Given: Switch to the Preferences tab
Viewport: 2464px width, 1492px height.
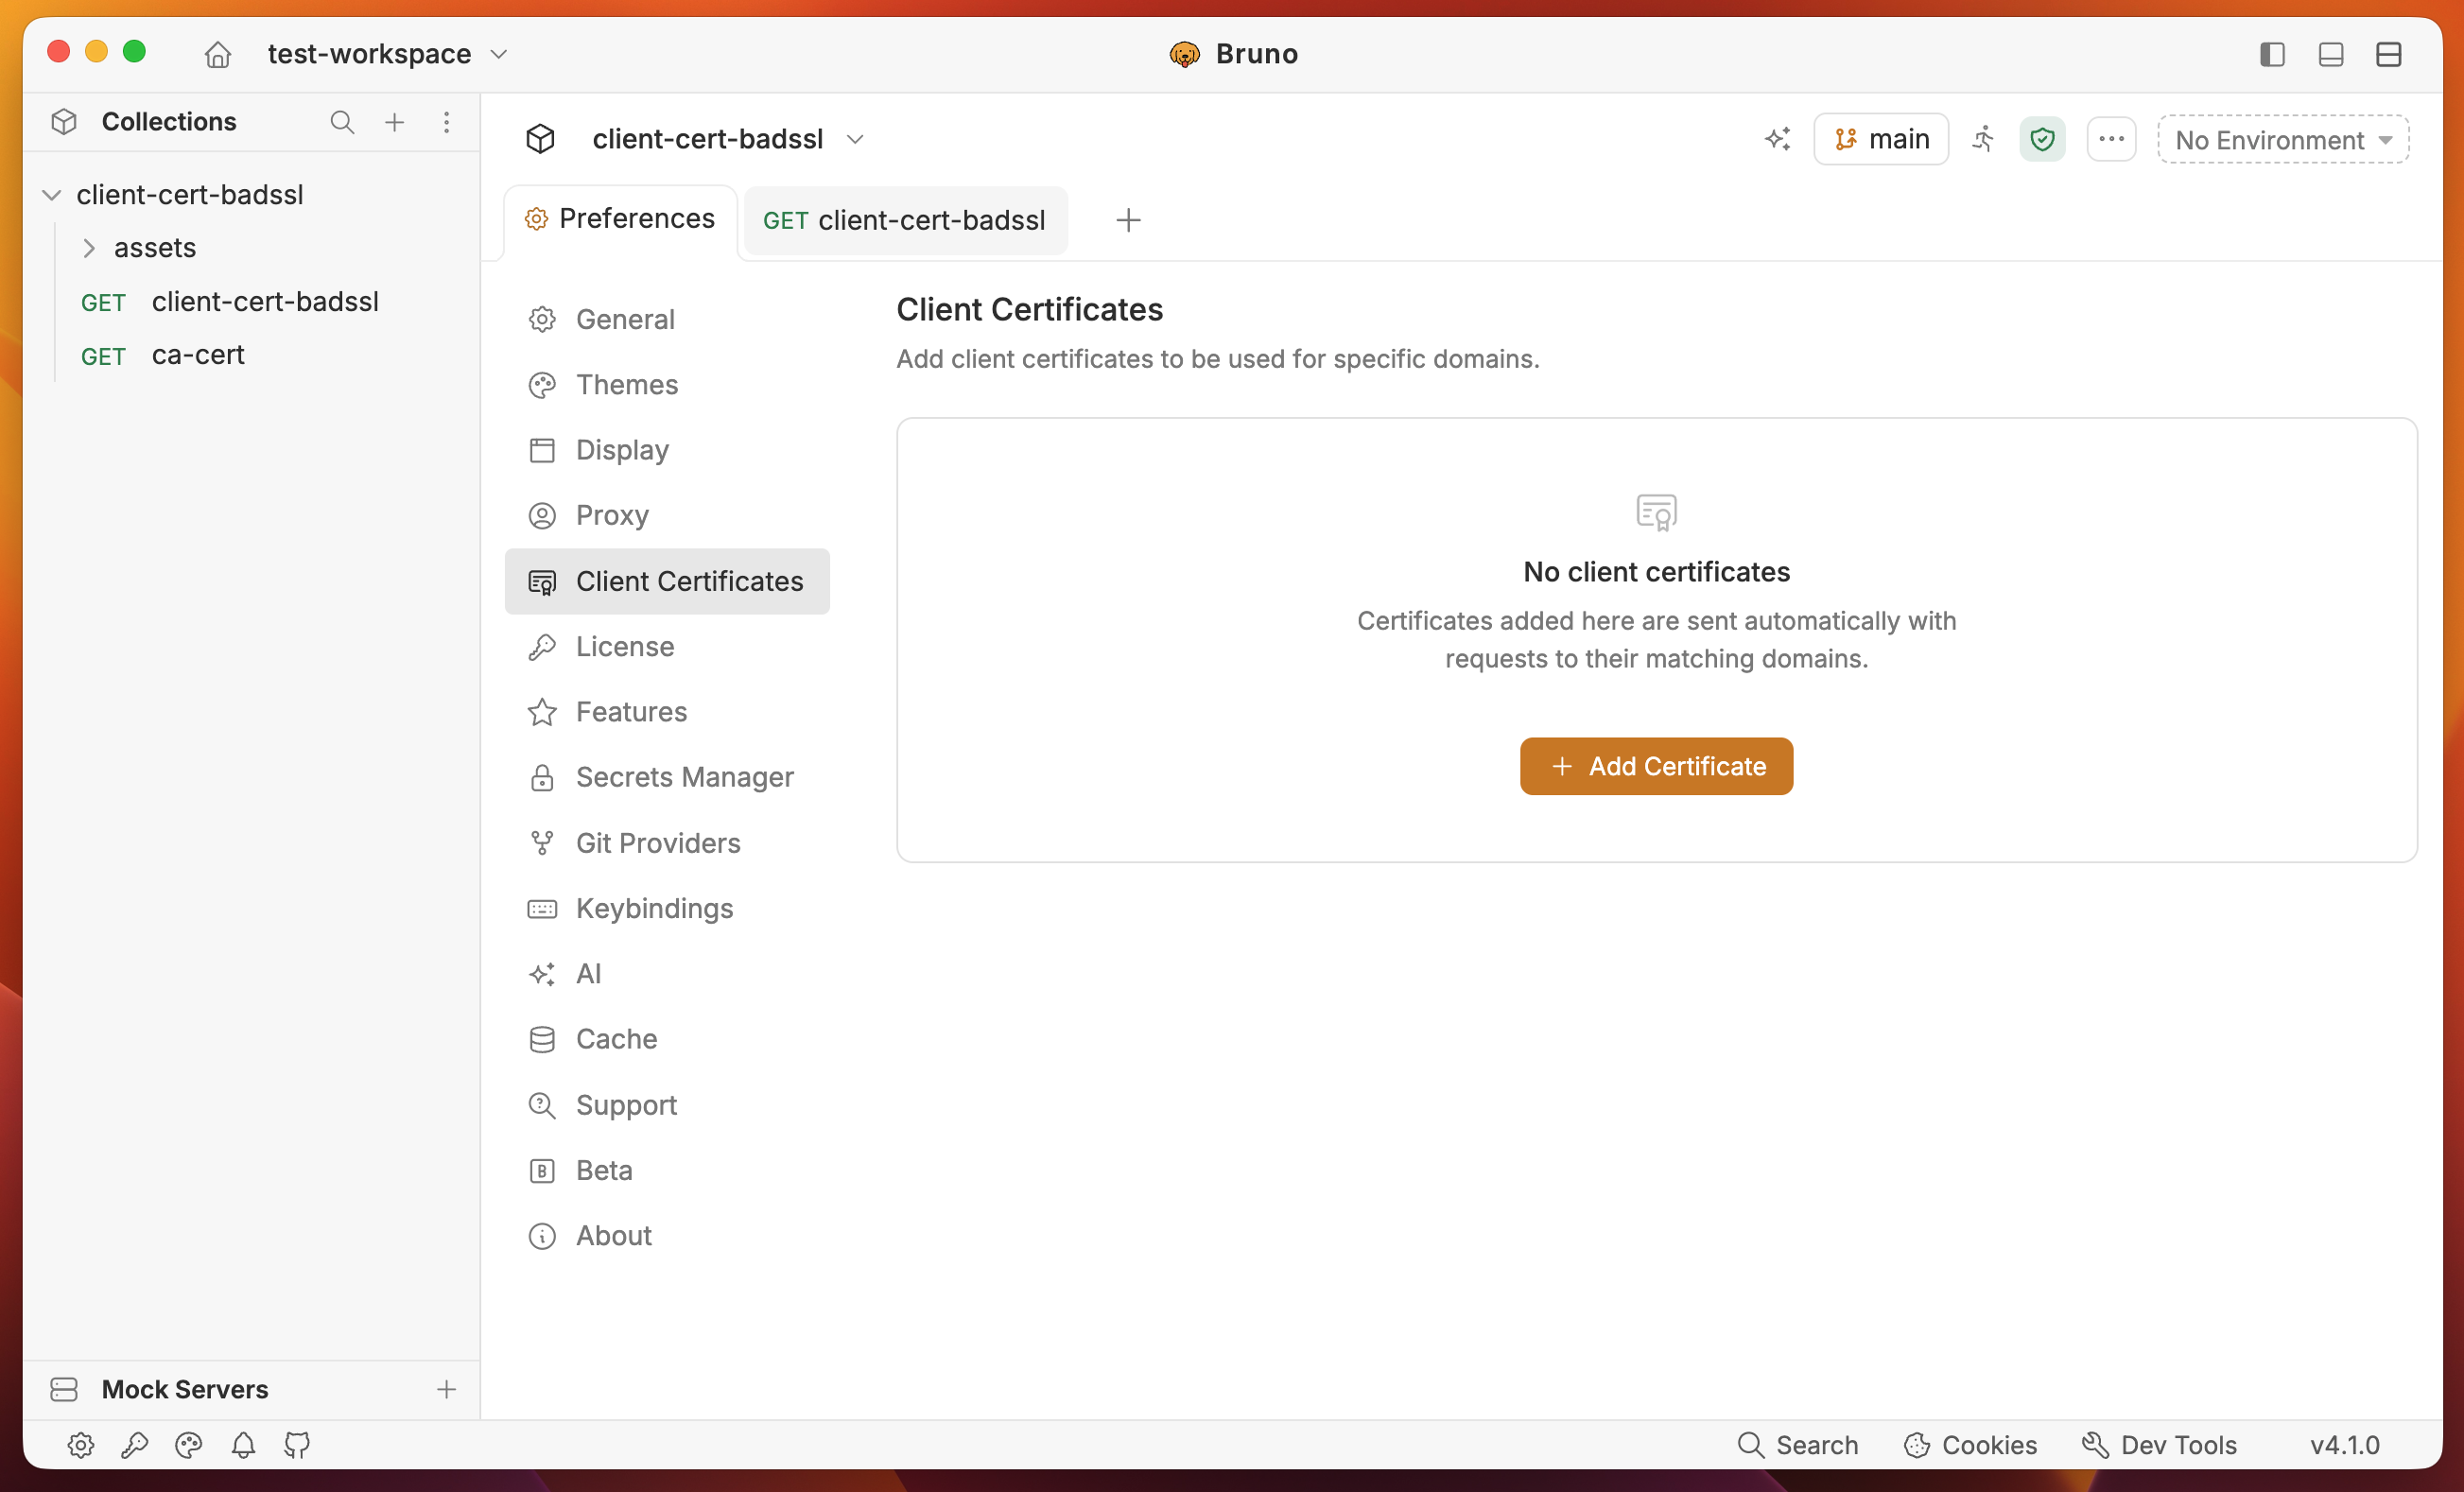Looking at the screenshot, I should (x=621, y=219).
